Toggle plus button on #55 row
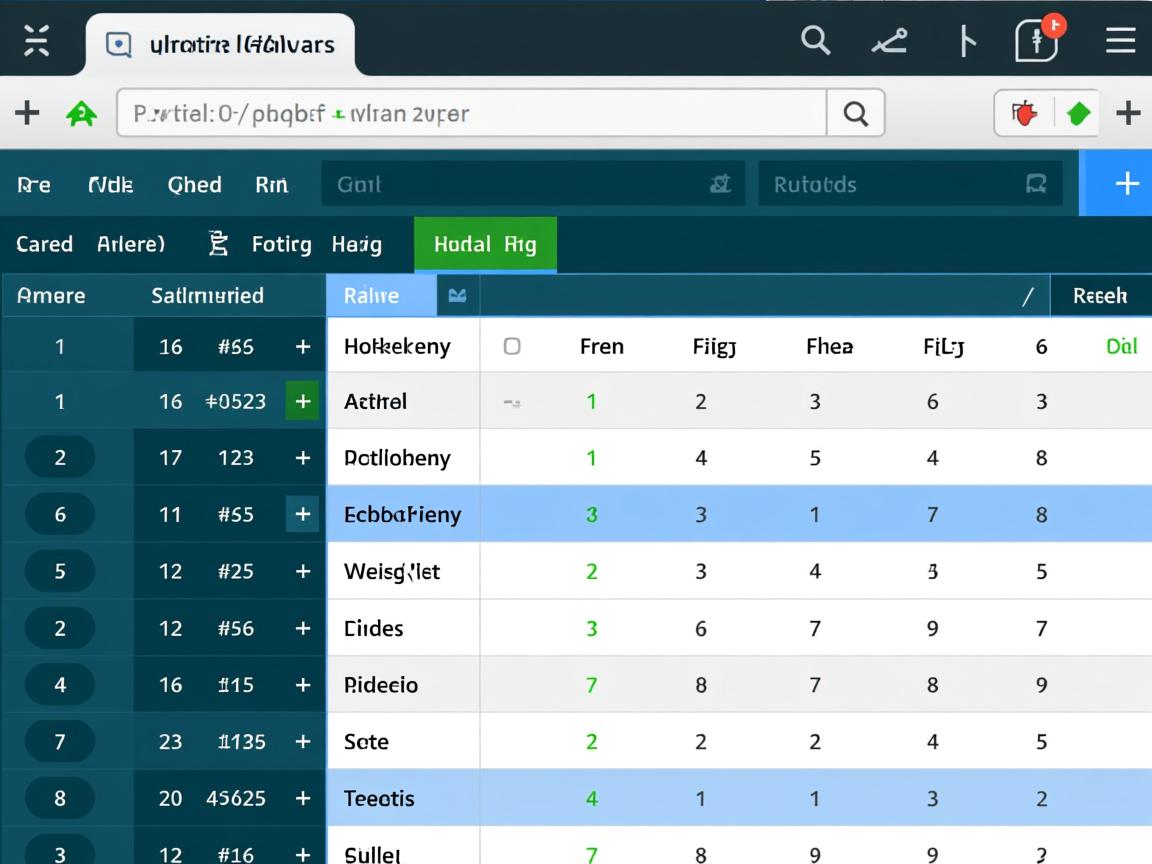The width and height of the screenshot is (1152, 864). click(302, 515)
